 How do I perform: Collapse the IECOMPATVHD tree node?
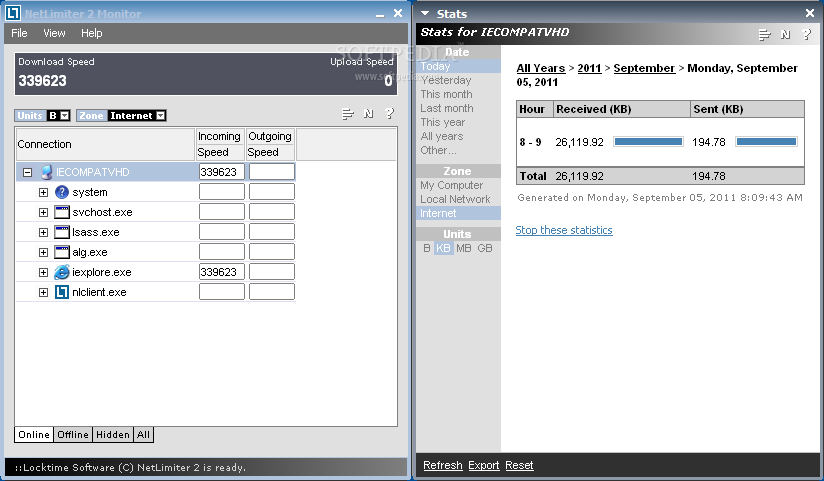(x=27, y=172)
